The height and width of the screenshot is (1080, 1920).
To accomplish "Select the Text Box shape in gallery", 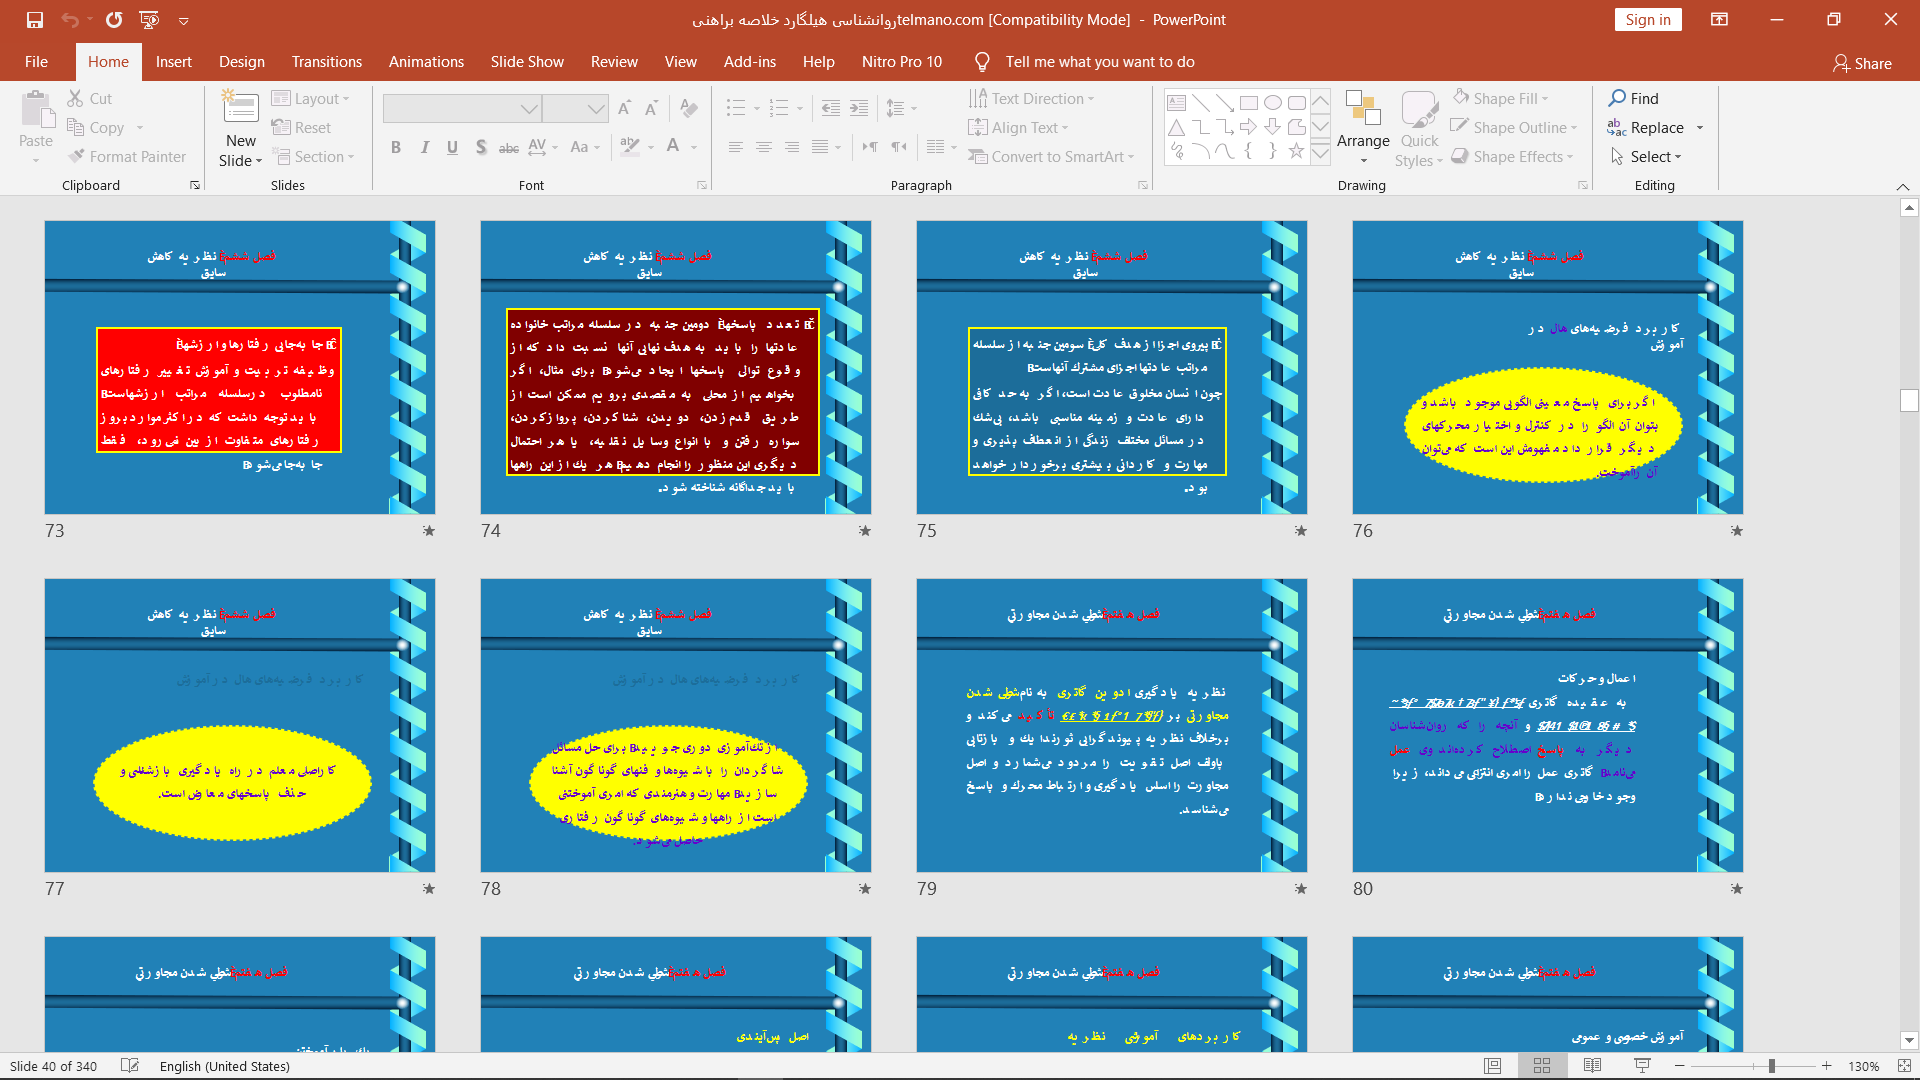I will coord(1177,102).
